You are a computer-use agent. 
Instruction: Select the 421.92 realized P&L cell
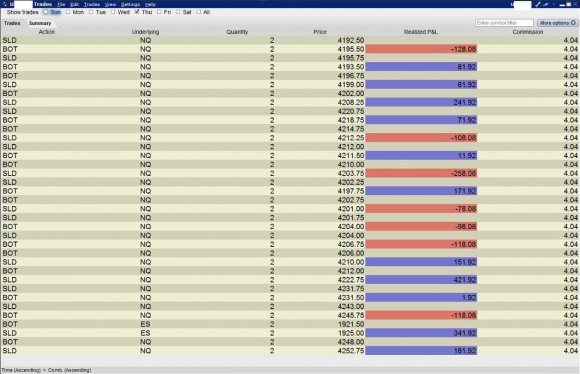(x=421, y=280)
